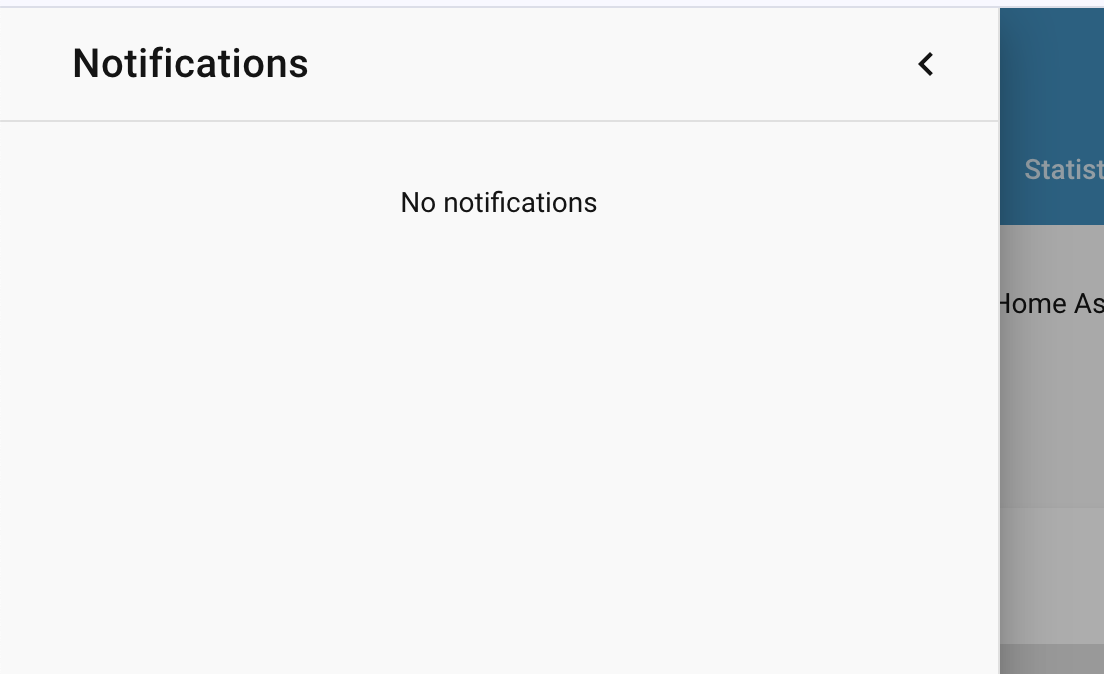This screenshot has width=1104, height=674.
Task: Switch to the partially visible Statistics tab
Action: click(1063, 169)
